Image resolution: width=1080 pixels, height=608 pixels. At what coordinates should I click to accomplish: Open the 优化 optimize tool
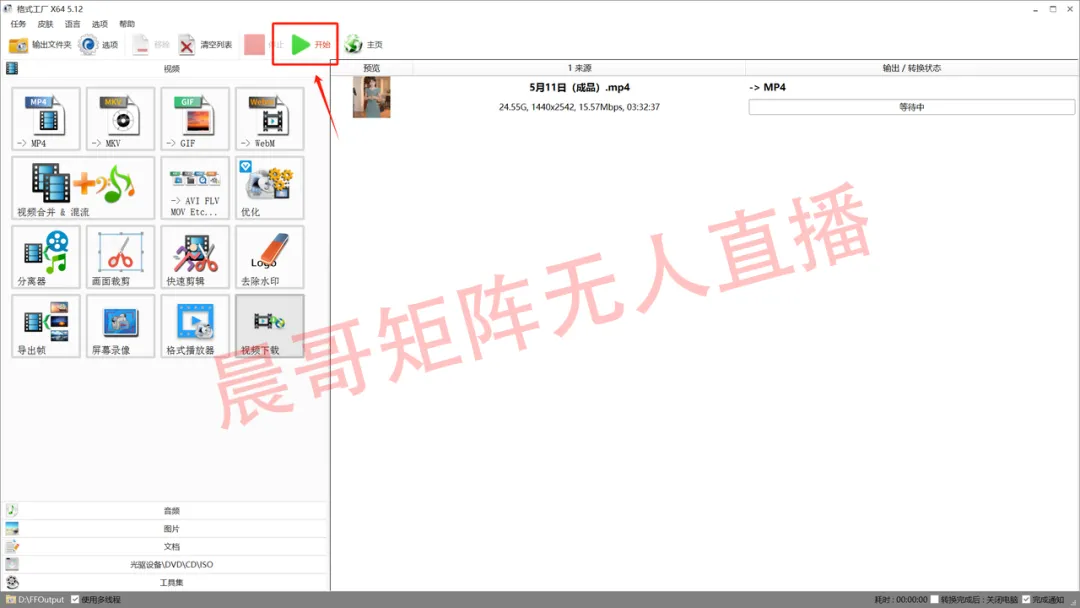tap(269, 188)
